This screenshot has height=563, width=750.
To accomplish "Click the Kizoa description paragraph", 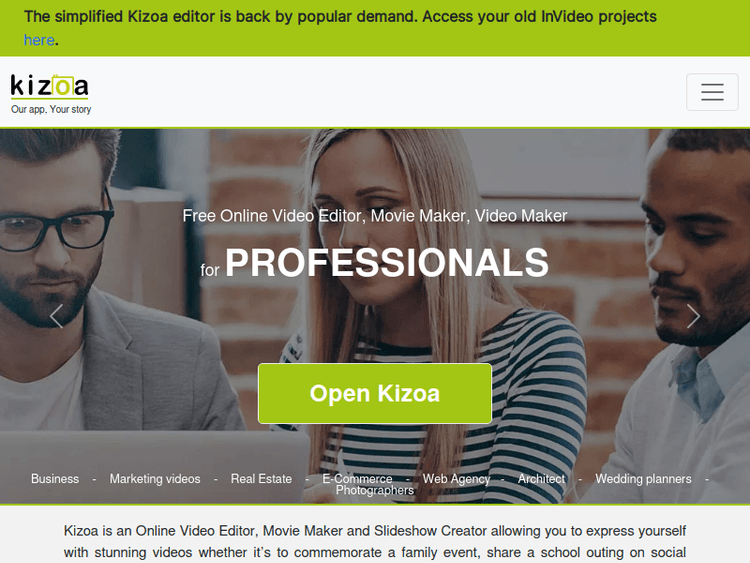I will point(375,542).
